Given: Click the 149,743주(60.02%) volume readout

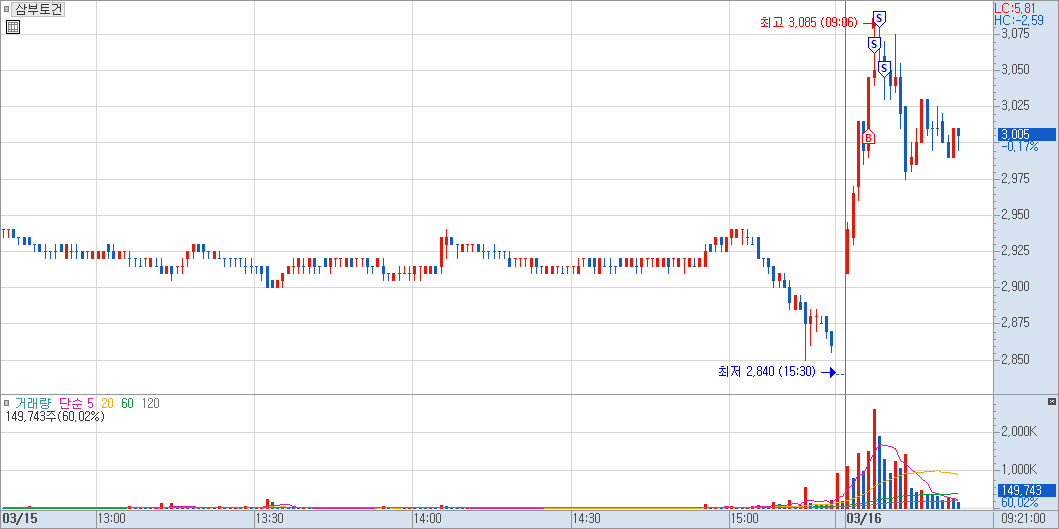Looking at the screenshot, I should click(x=55, y=417).
